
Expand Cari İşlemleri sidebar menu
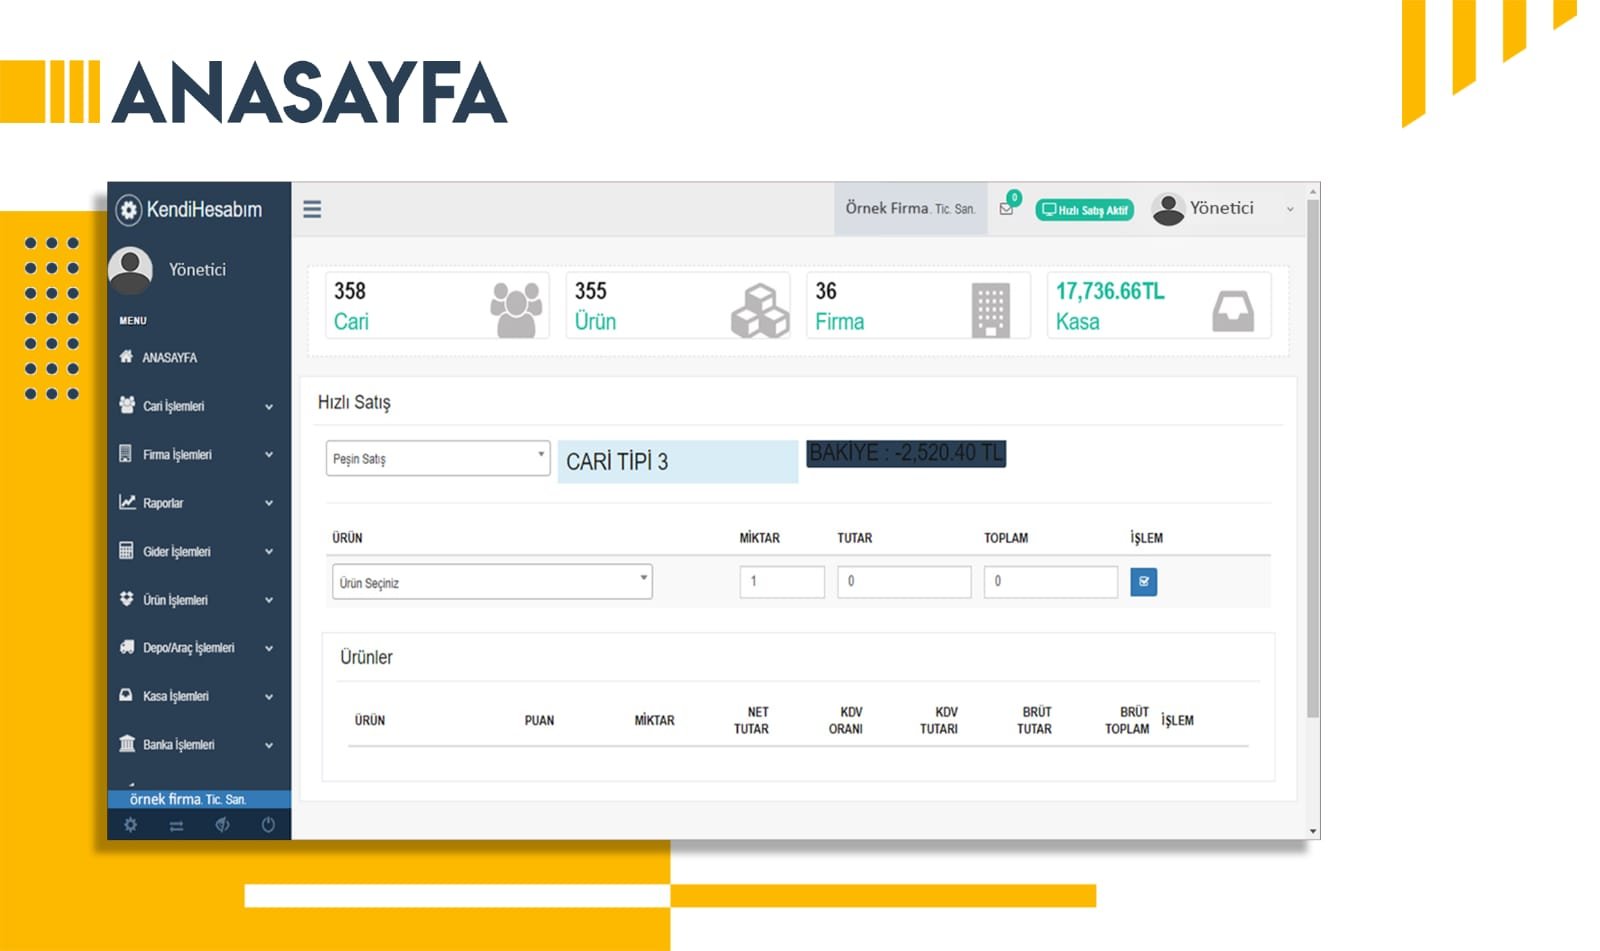tap(196, 406)
